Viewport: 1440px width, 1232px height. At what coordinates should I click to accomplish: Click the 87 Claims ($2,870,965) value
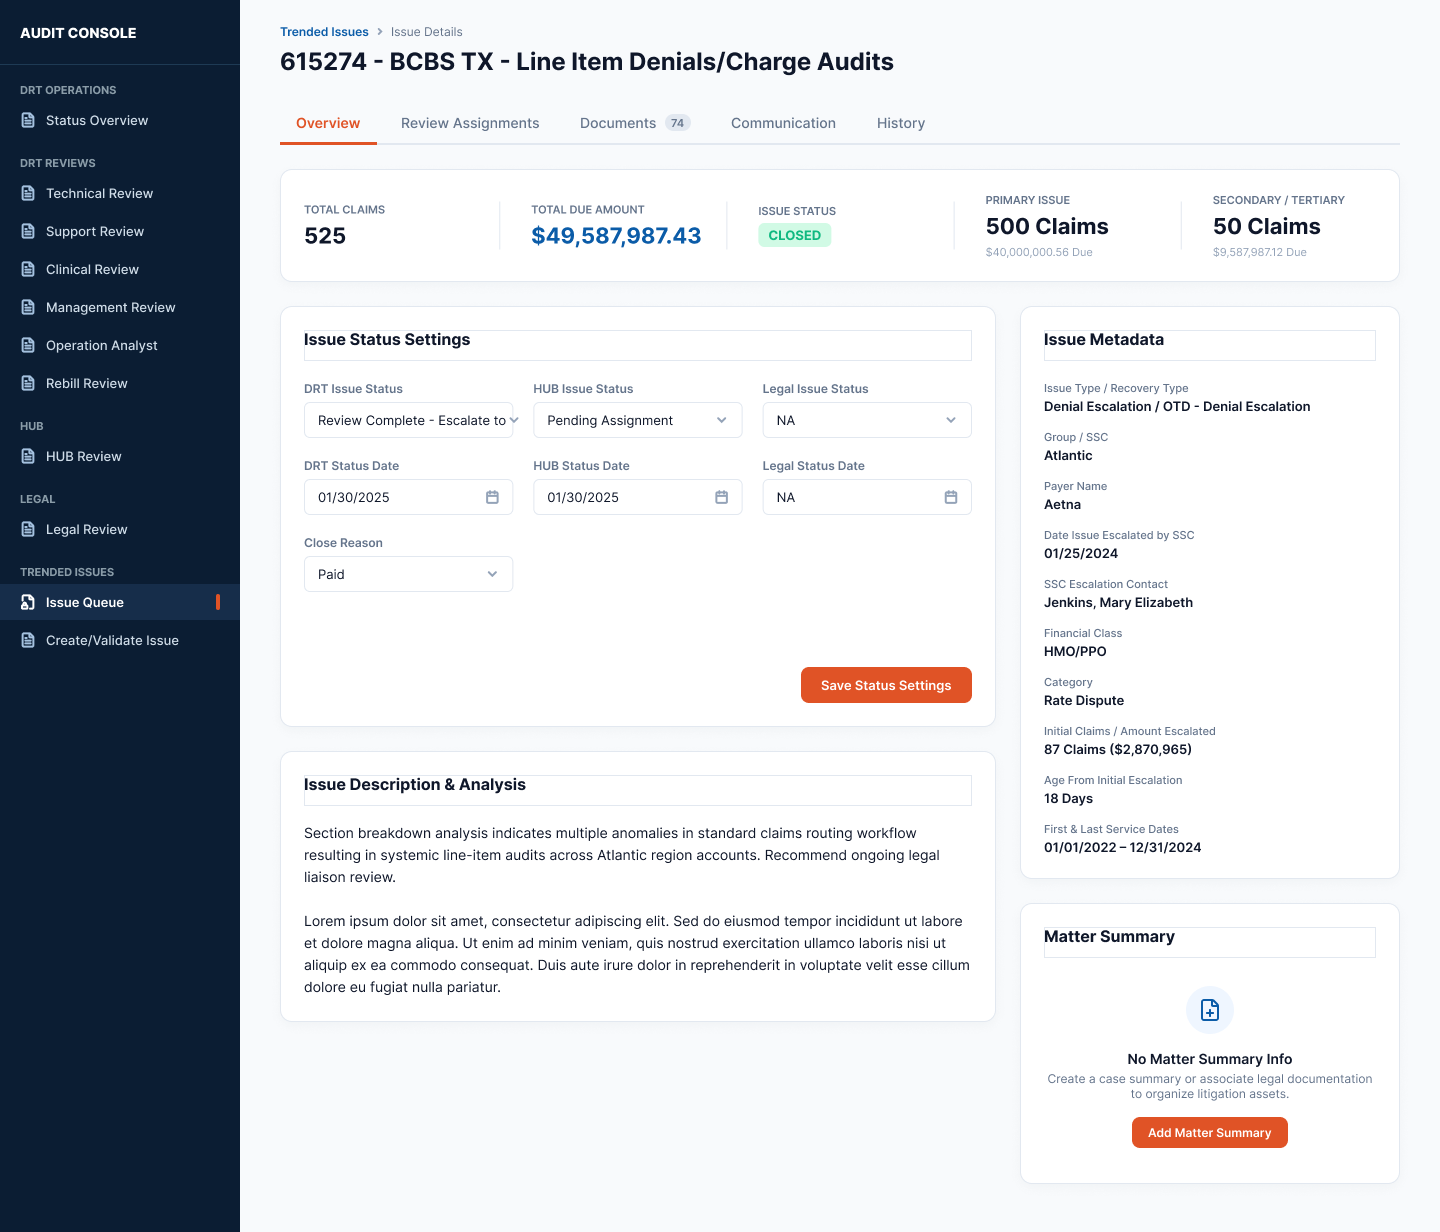tap(1118, 749)
